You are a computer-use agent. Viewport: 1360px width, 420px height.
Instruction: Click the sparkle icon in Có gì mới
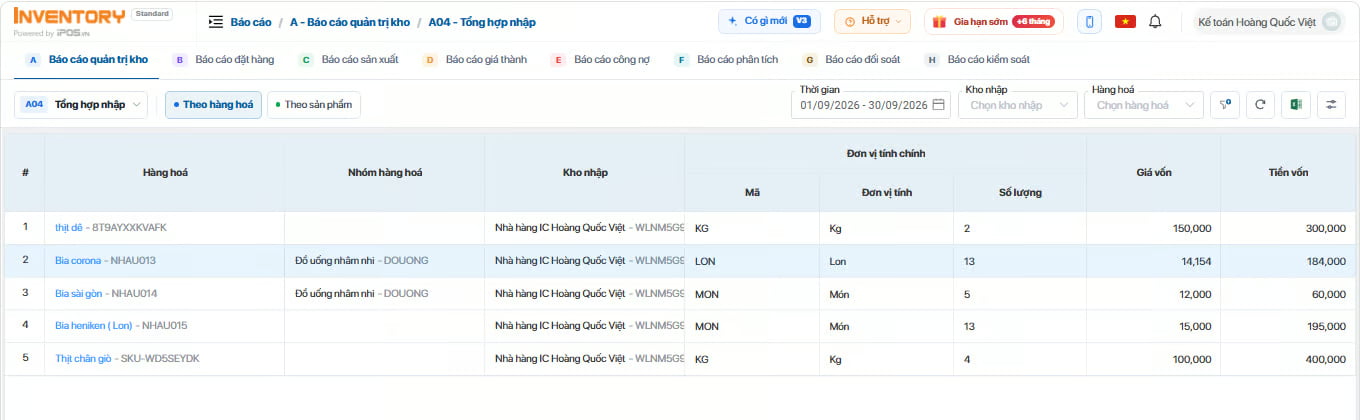pos(733,21)
